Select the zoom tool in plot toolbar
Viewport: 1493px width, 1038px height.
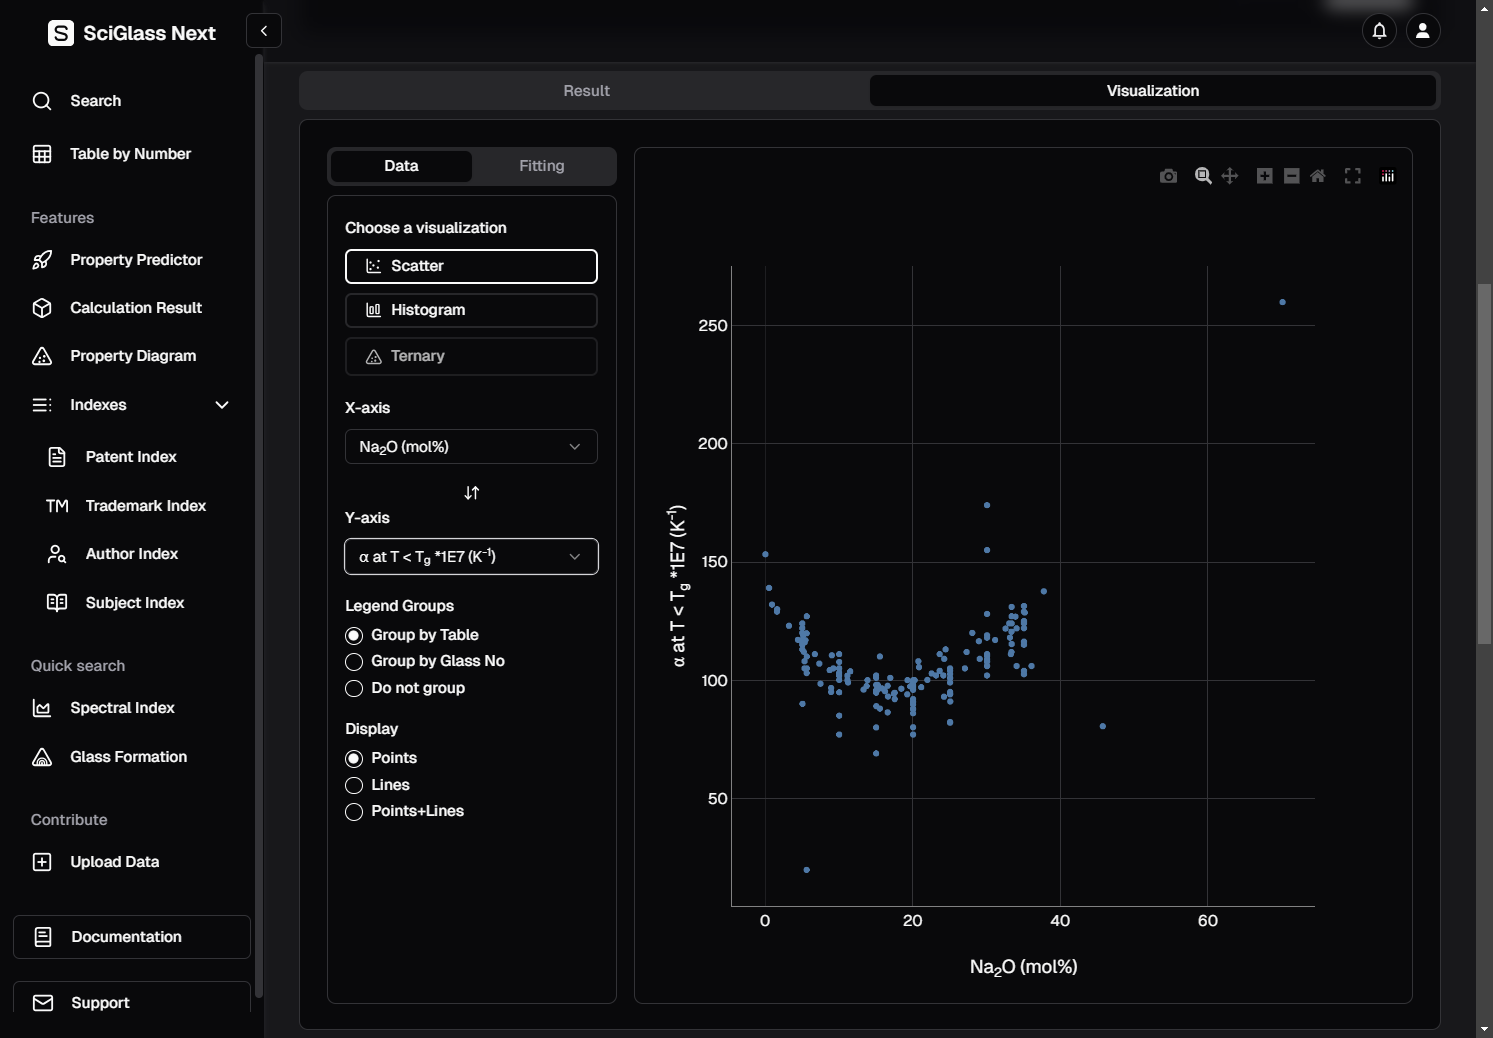coord(1203,176)
